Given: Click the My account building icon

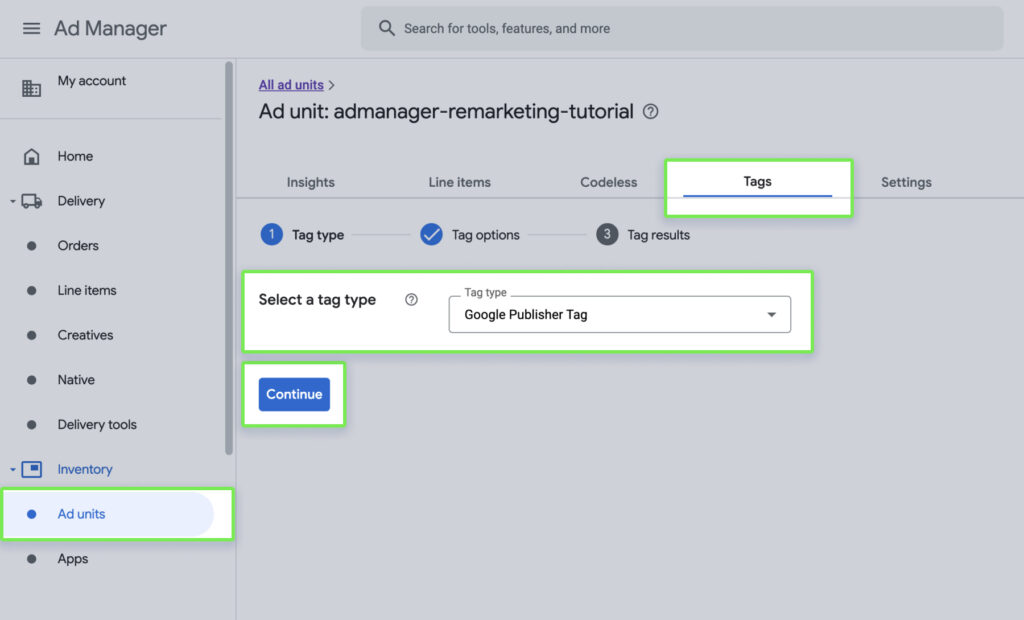Looking at the screenshot, I should [x=32, y=88].
